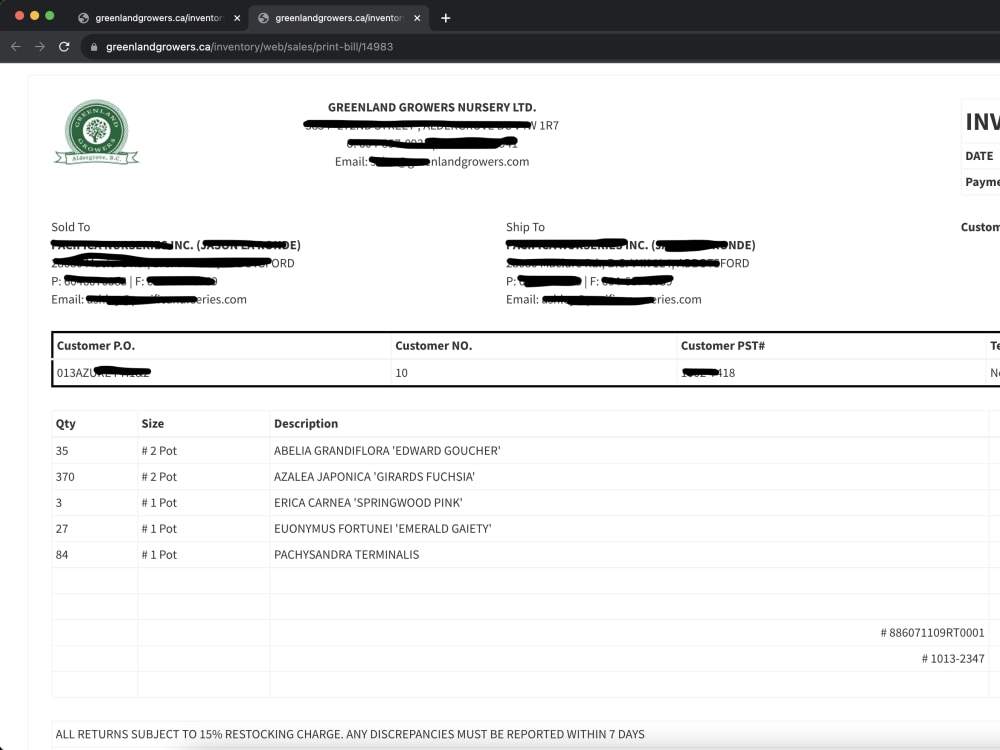Screen dimensions: 1000x750
Task: Click # 1 Pot size in Pachysandra row
Action: click(159, 555)
